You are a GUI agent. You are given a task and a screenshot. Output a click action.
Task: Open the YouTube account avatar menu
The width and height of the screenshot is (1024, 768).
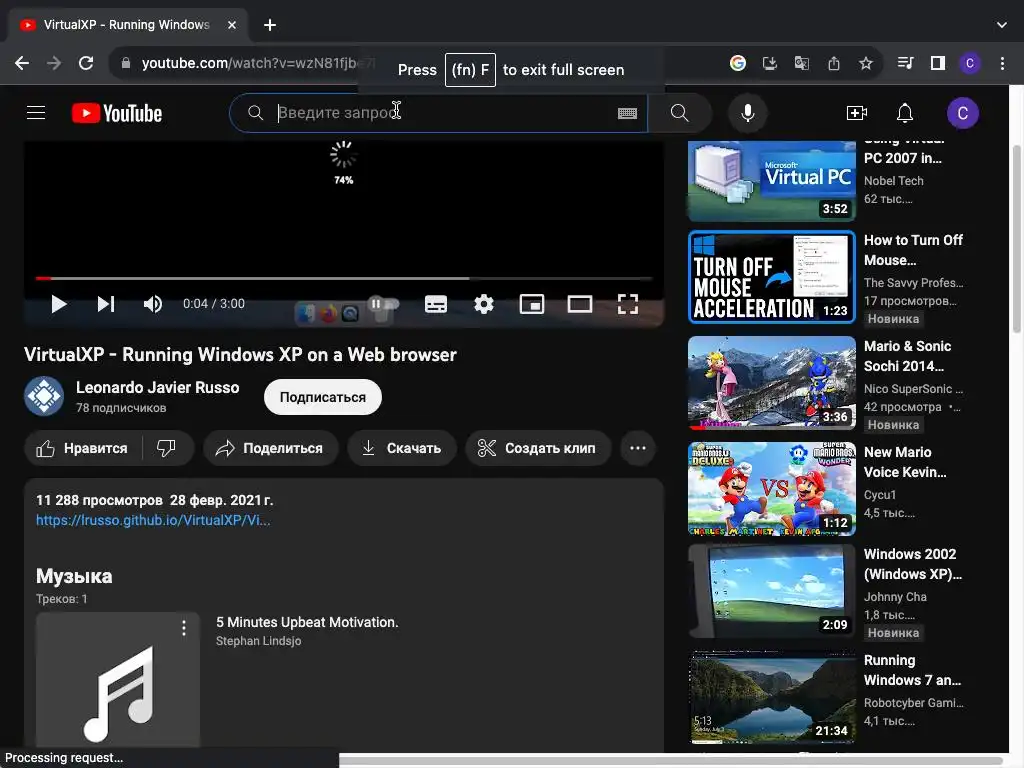(963, 113)
